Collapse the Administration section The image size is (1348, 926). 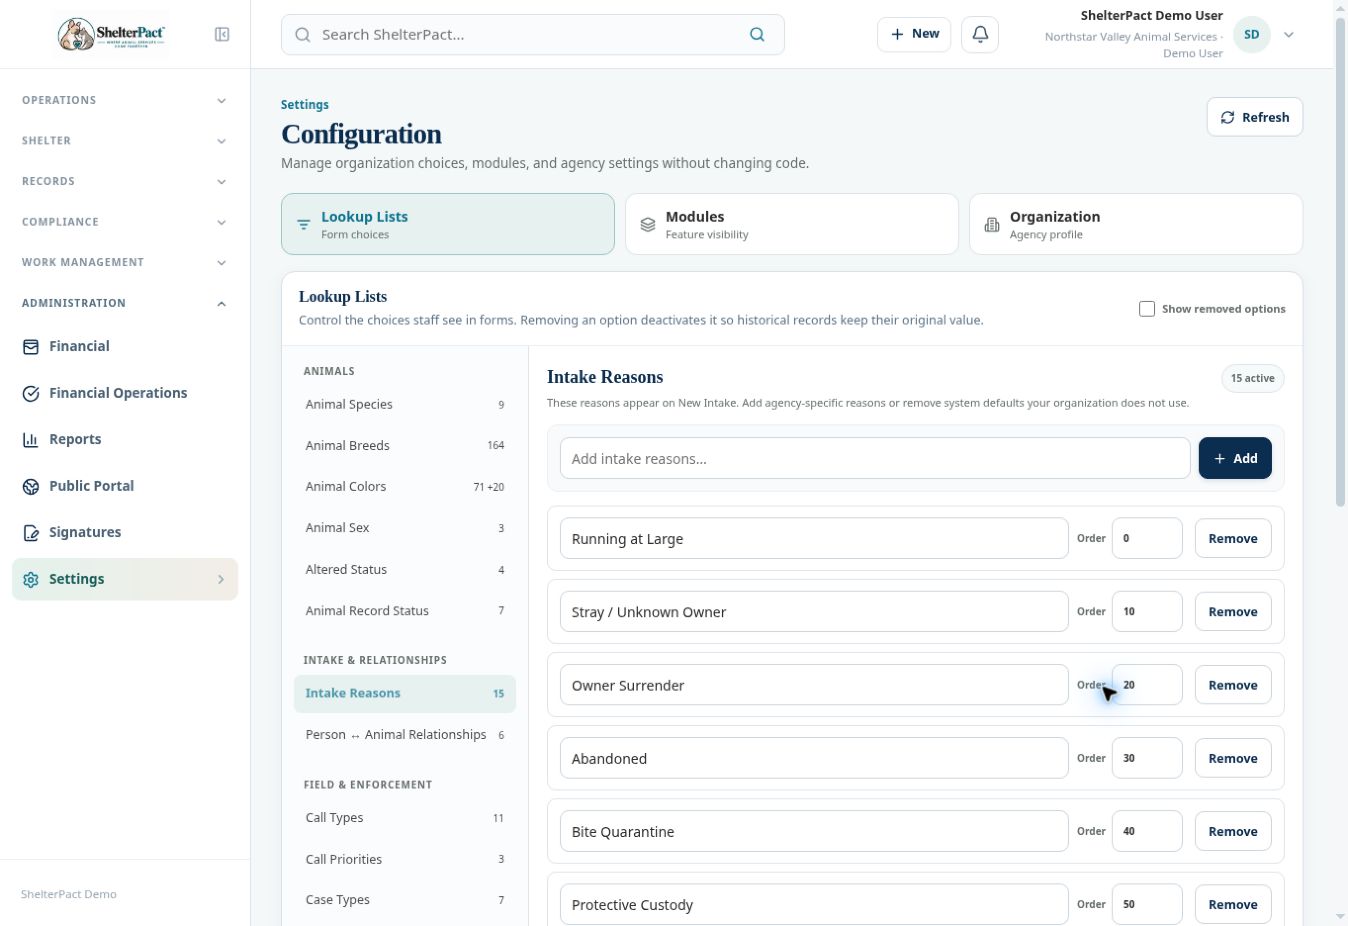point(125,303)
